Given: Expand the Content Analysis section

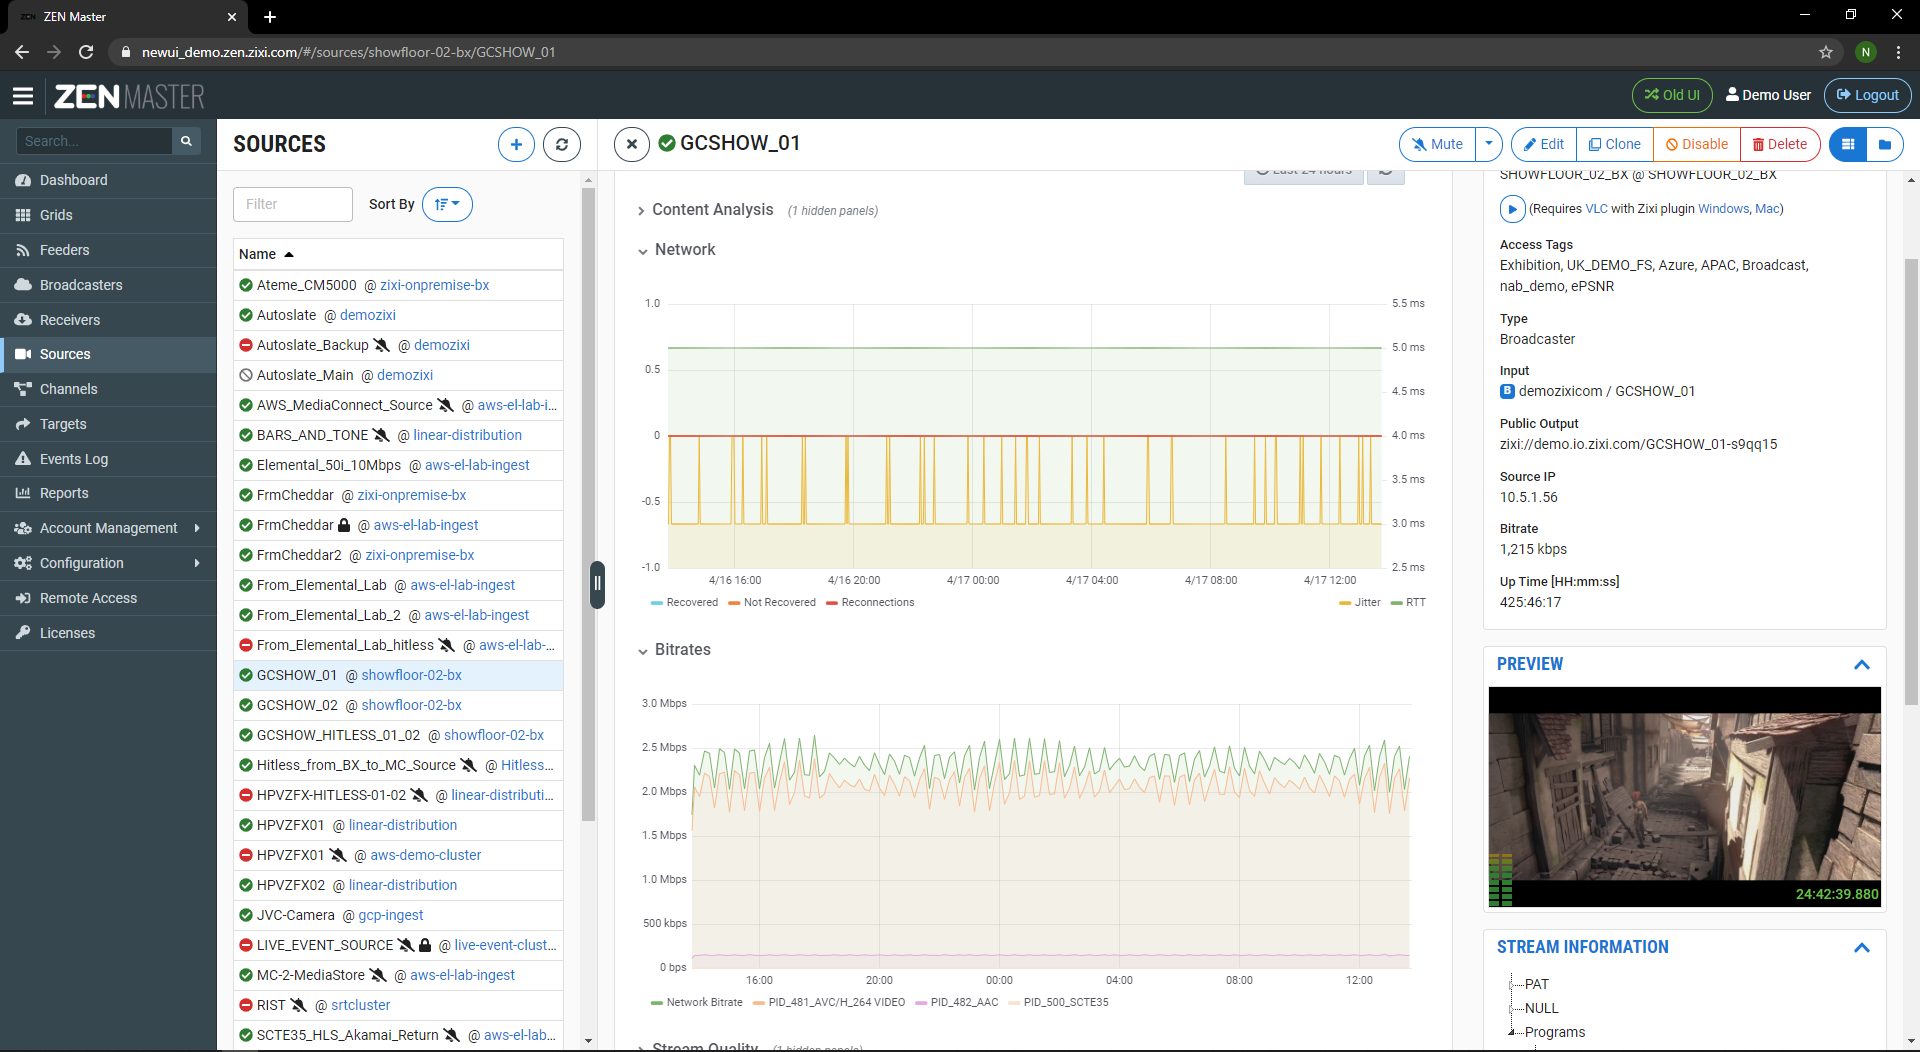Looking at the screenshot, I should [x=711, y=210].
